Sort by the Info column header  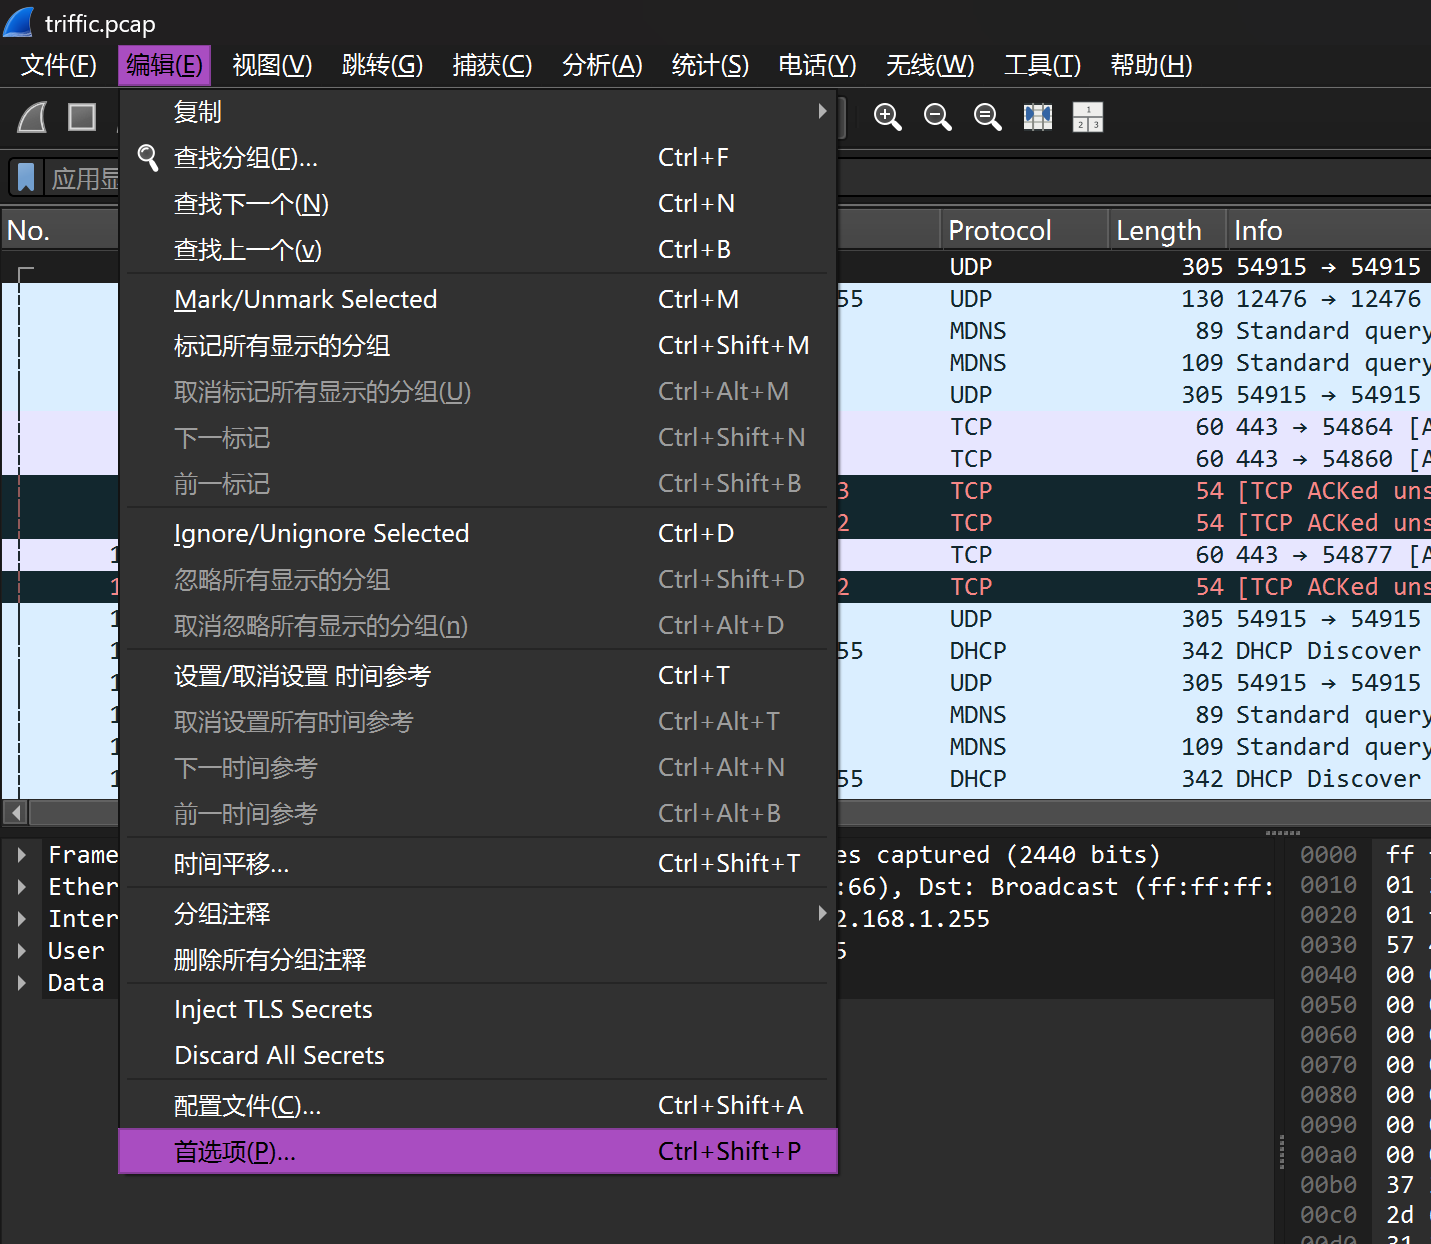click(x=1329, y=230)
